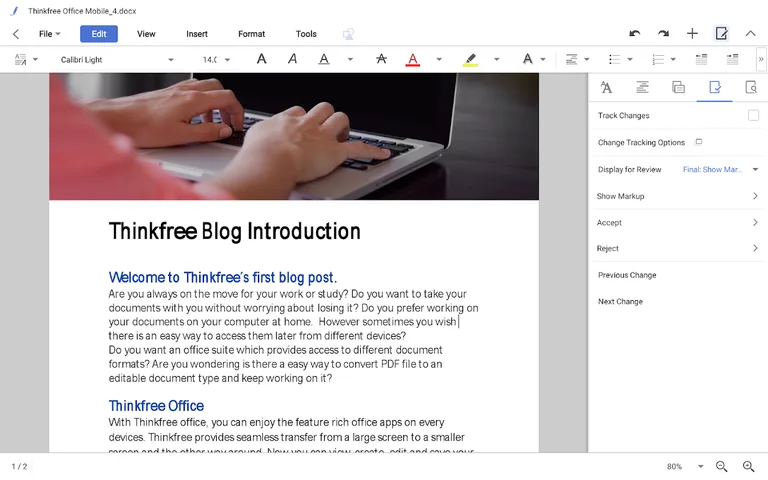The image size is (768, 480).
Task: Enable the Track Changes checkbox
Action: pos(753,116)
